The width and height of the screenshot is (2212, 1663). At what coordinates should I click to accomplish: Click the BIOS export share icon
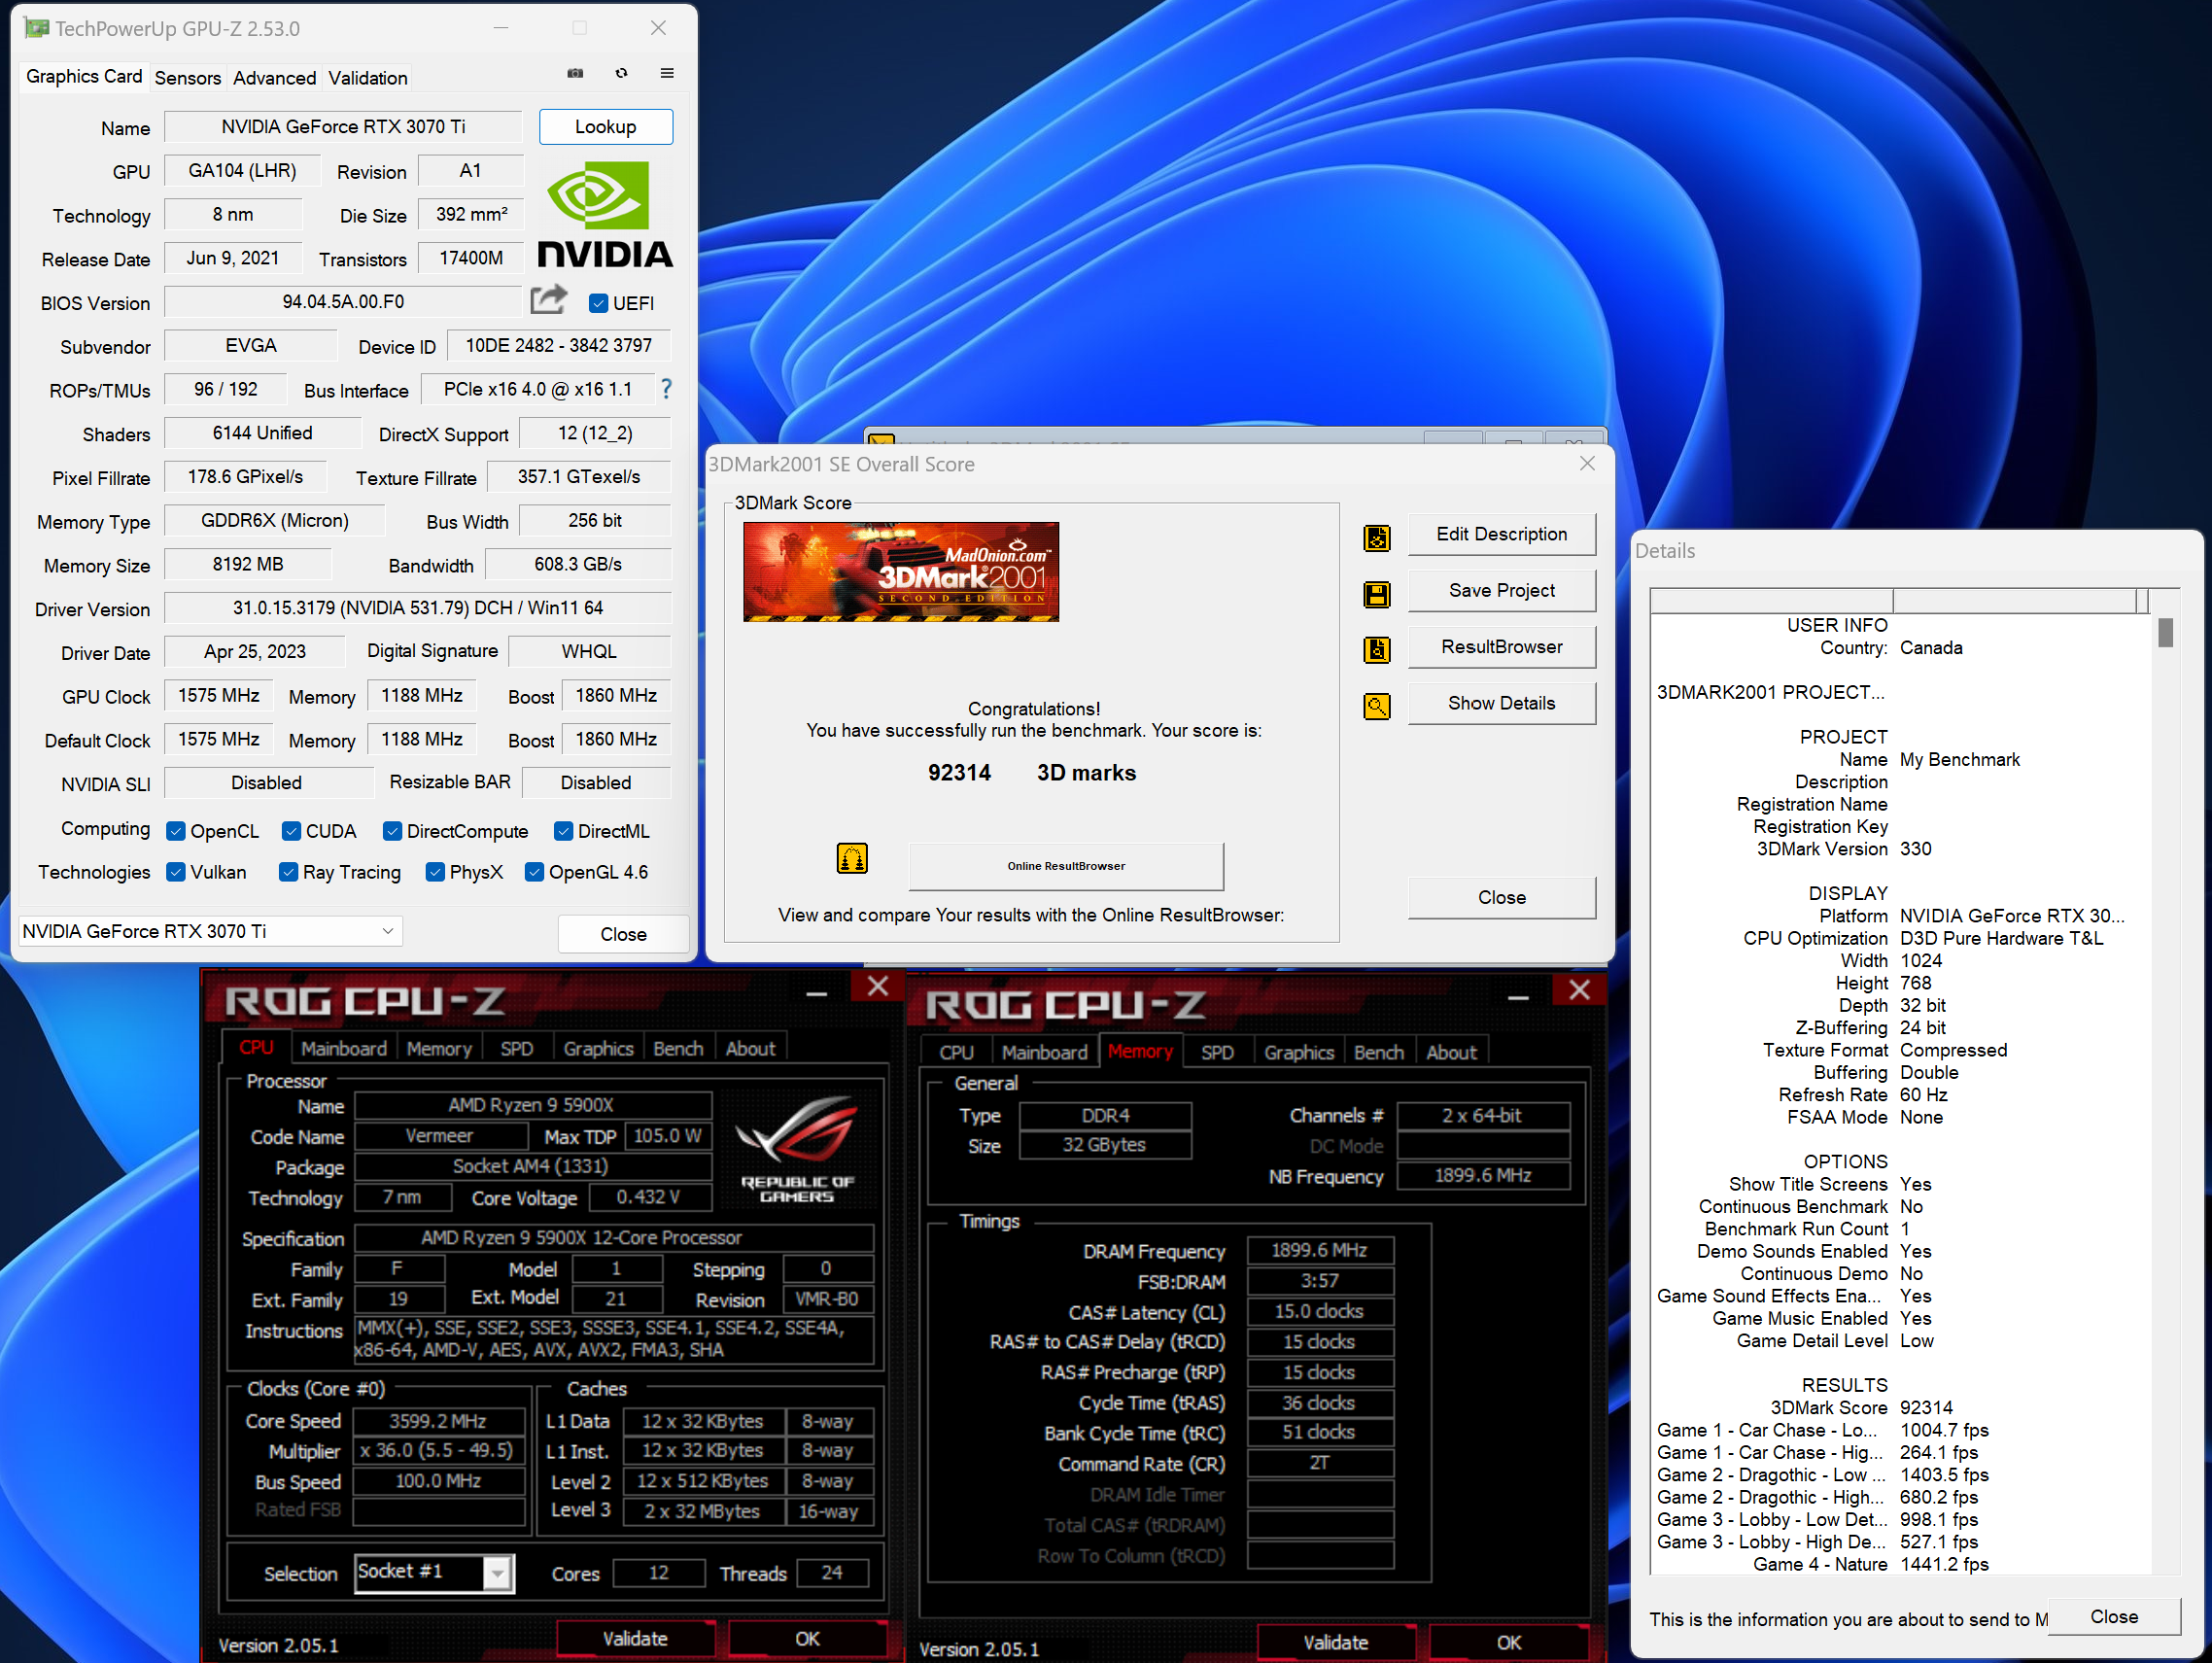tap(548, 300)
